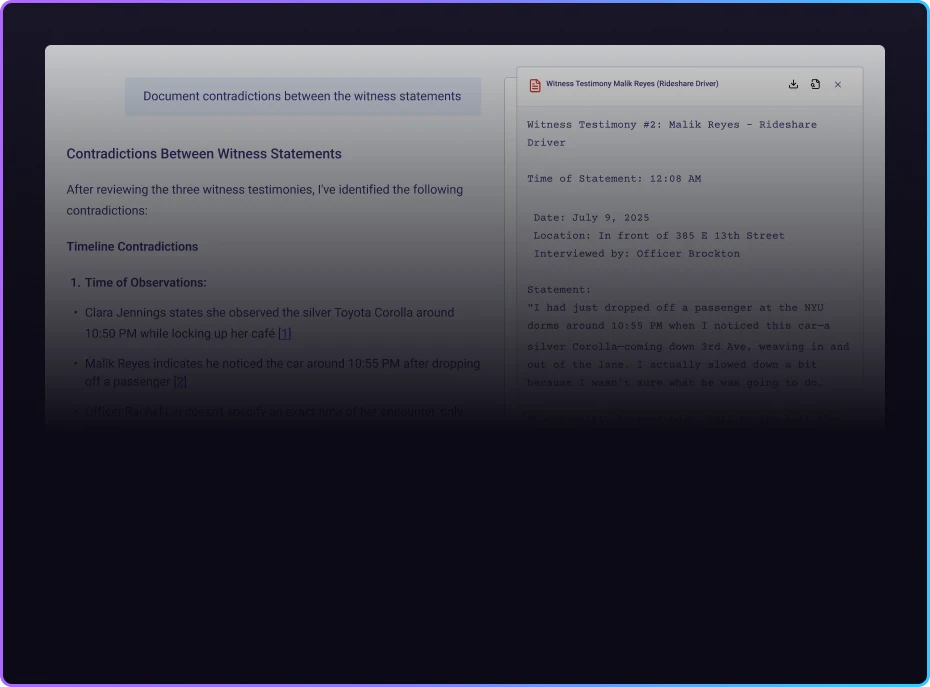Select the Statement label in the testimony text

pyautogui.click(x=556, y=289)
